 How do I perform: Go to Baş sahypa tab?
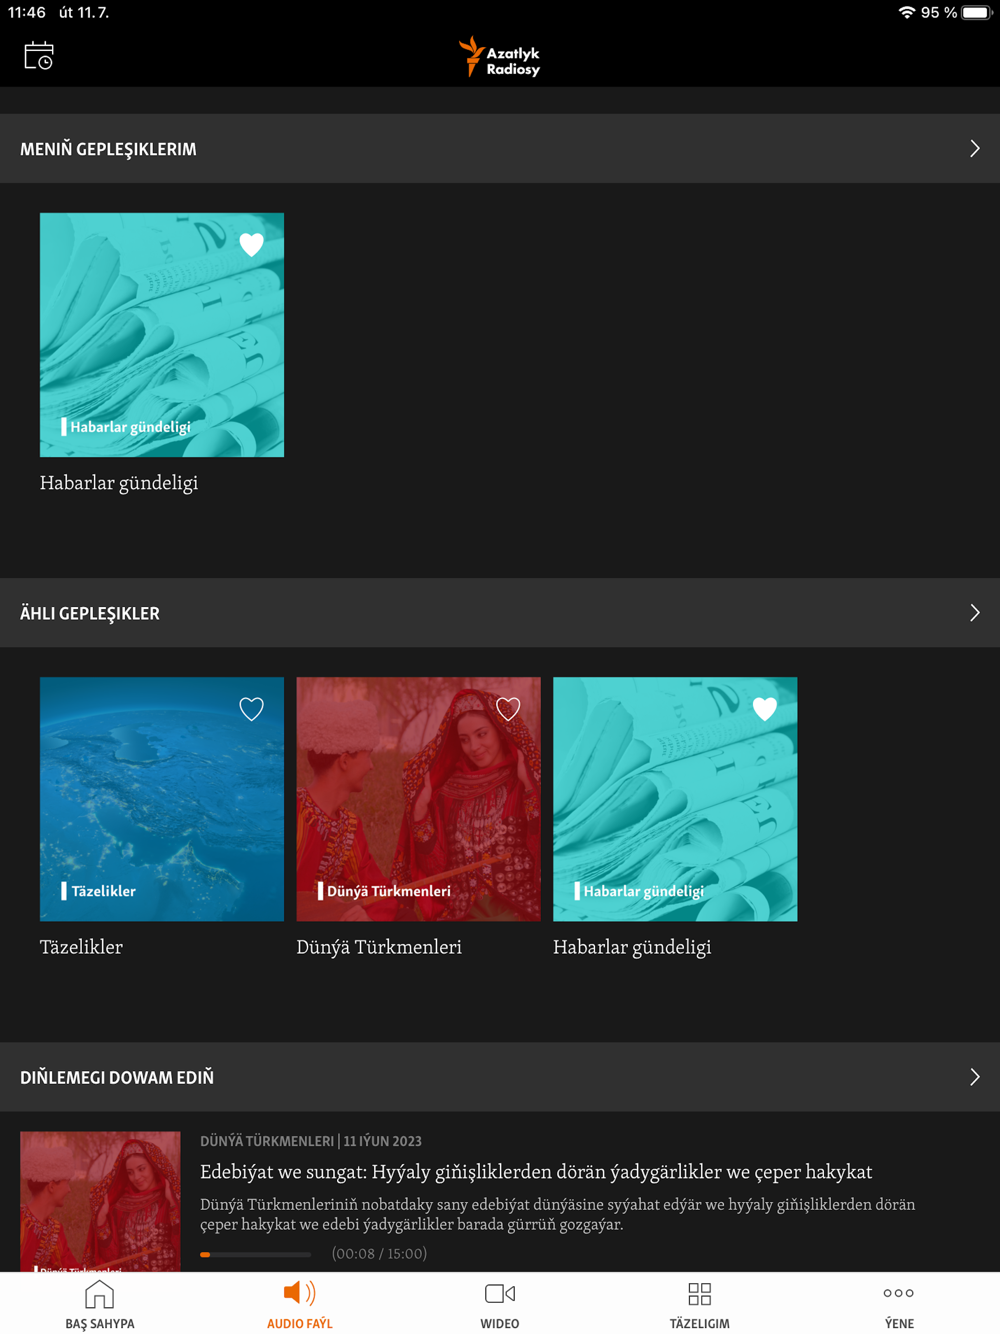click(x=100, y=1304)
